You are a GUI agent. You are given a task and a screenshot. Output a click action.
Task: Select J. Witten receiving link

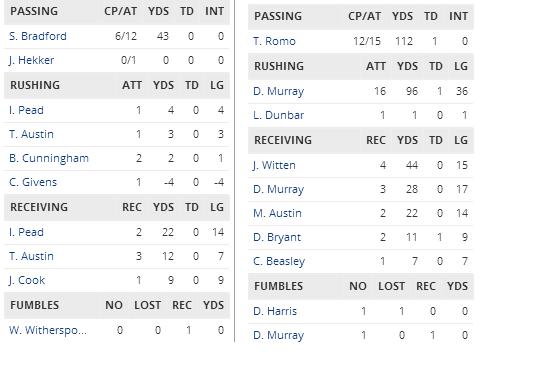[274, 165]
